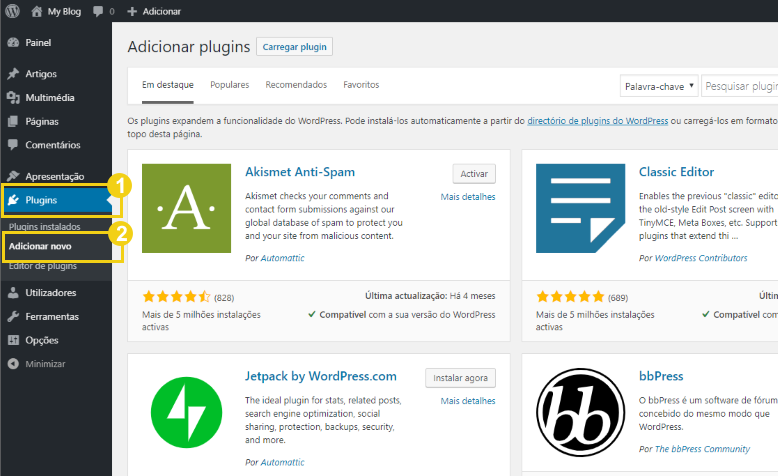Image resolution: width=778 pixels, height=476 pixels.
Task: Click the Páginas pages icon
Action: 13,121
